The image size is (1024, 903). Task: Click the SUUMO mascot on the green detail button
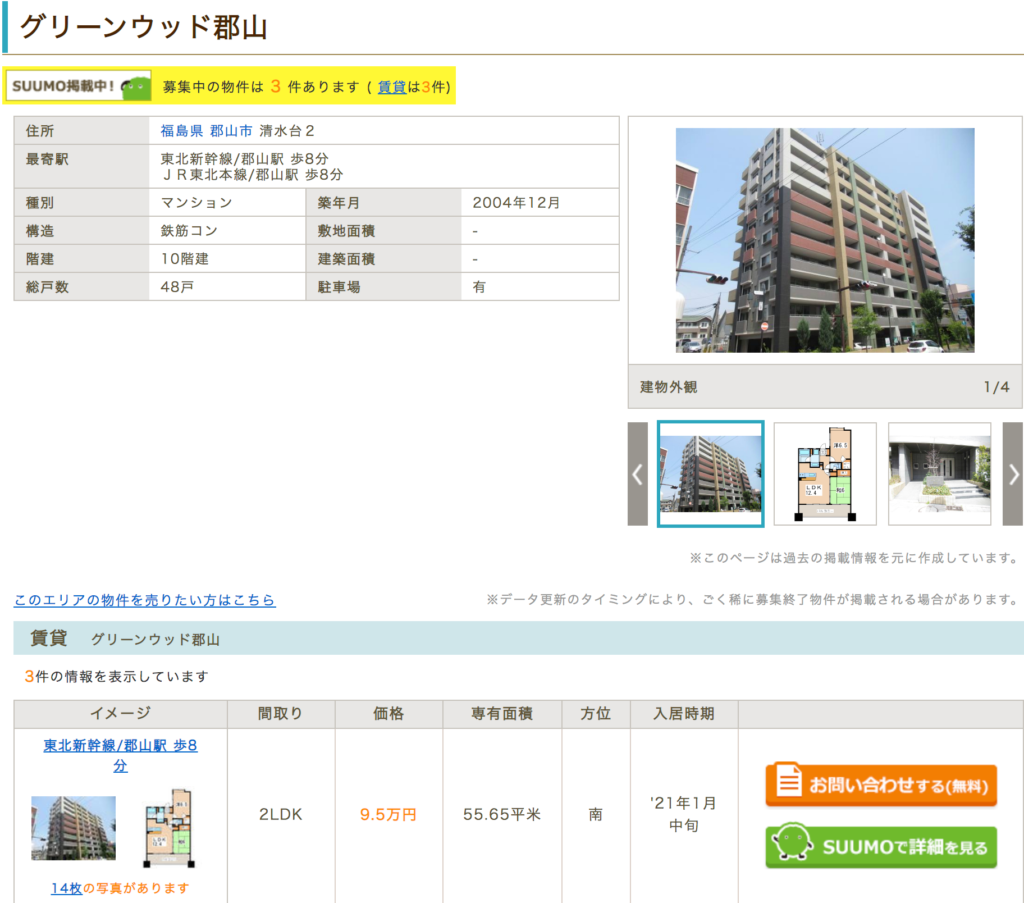coord(792,841)
